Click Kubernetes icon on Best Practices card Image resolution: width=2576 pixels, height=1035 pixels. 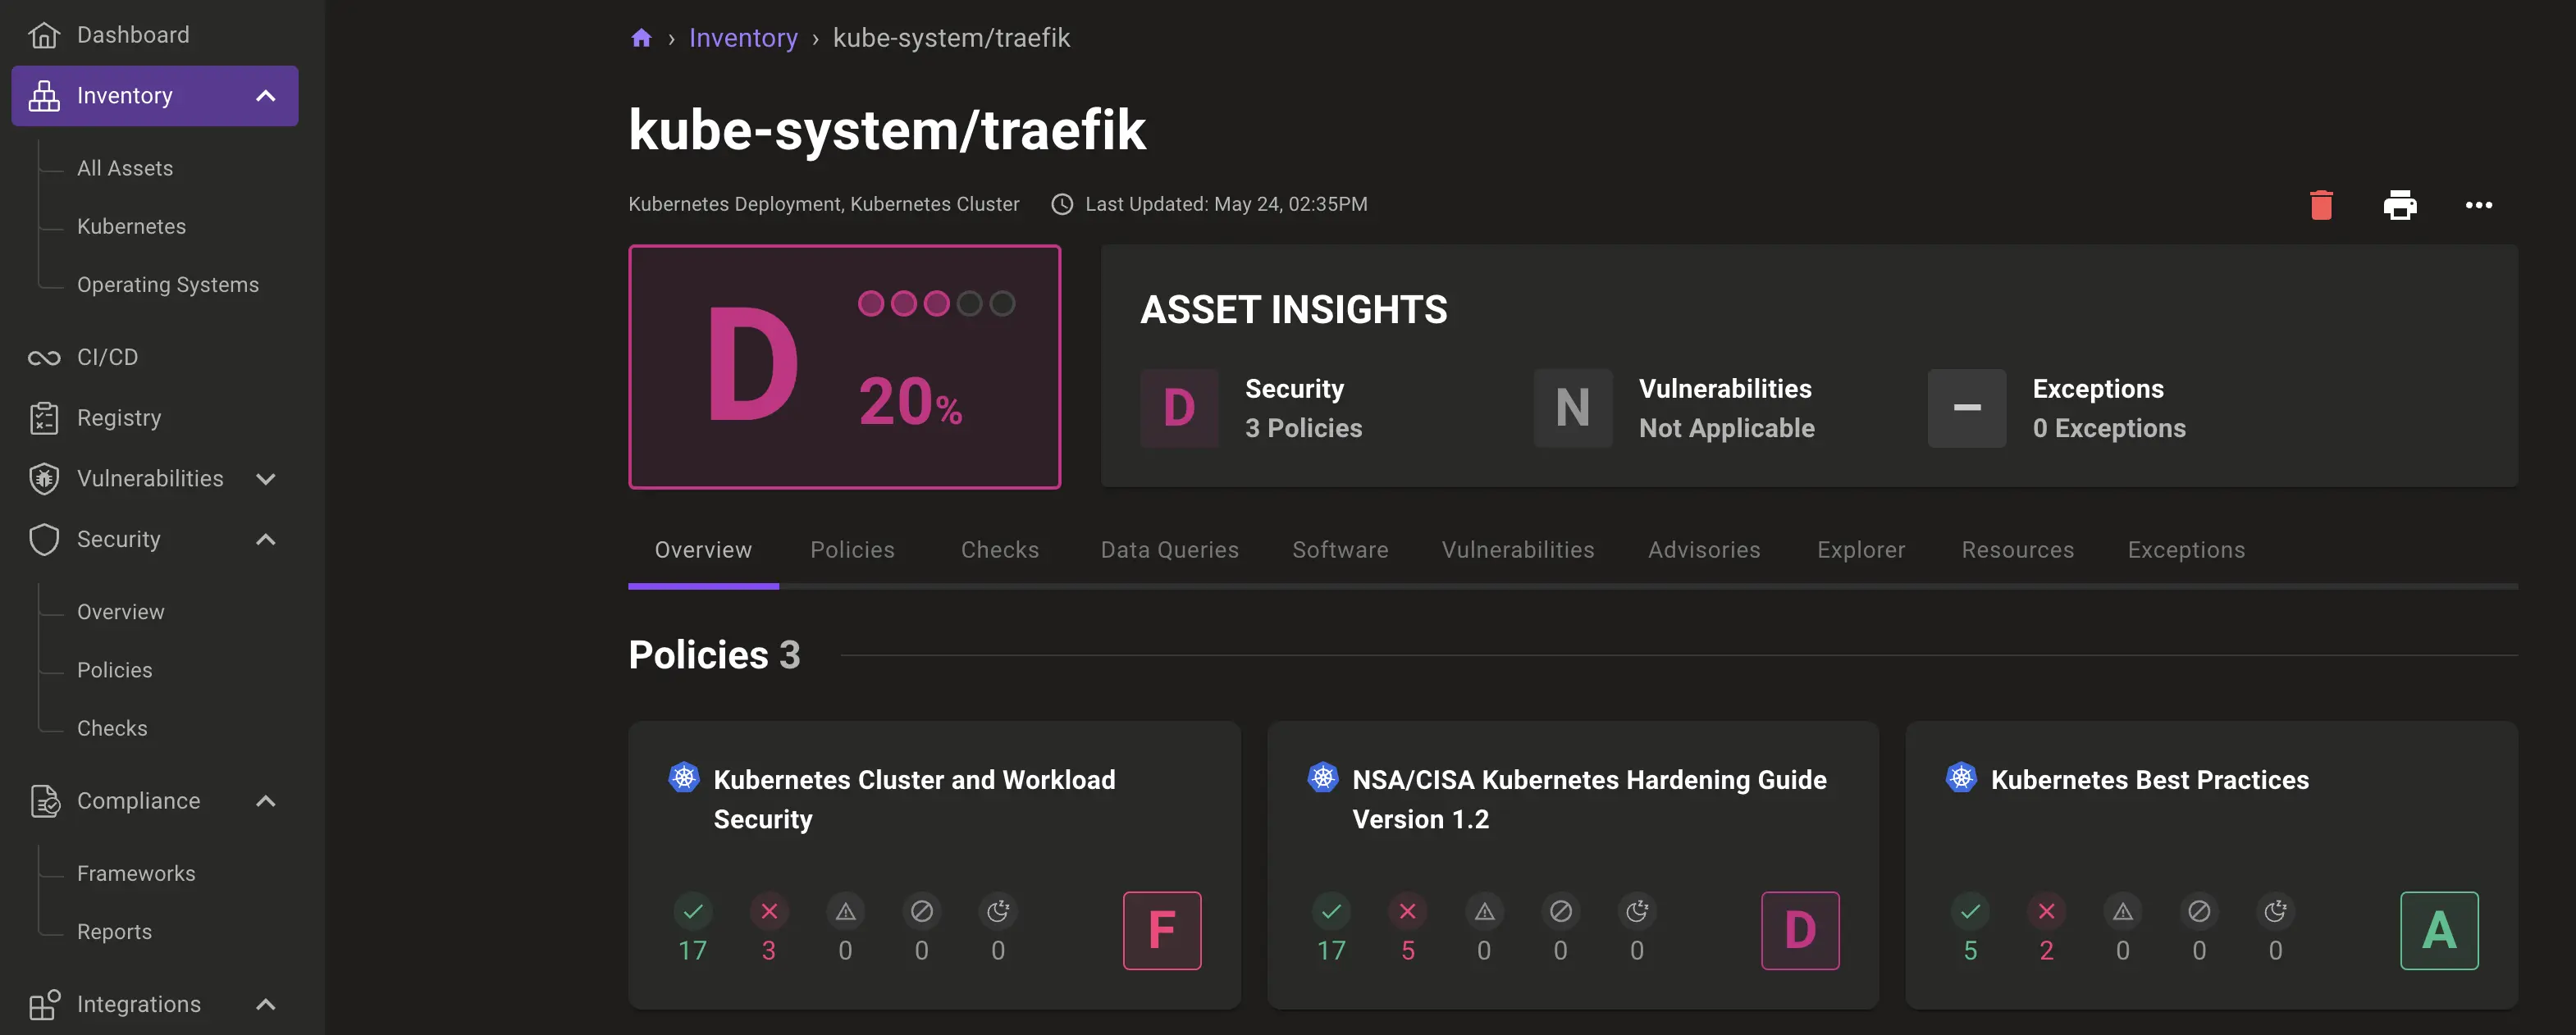click(x=1961, y=777)
